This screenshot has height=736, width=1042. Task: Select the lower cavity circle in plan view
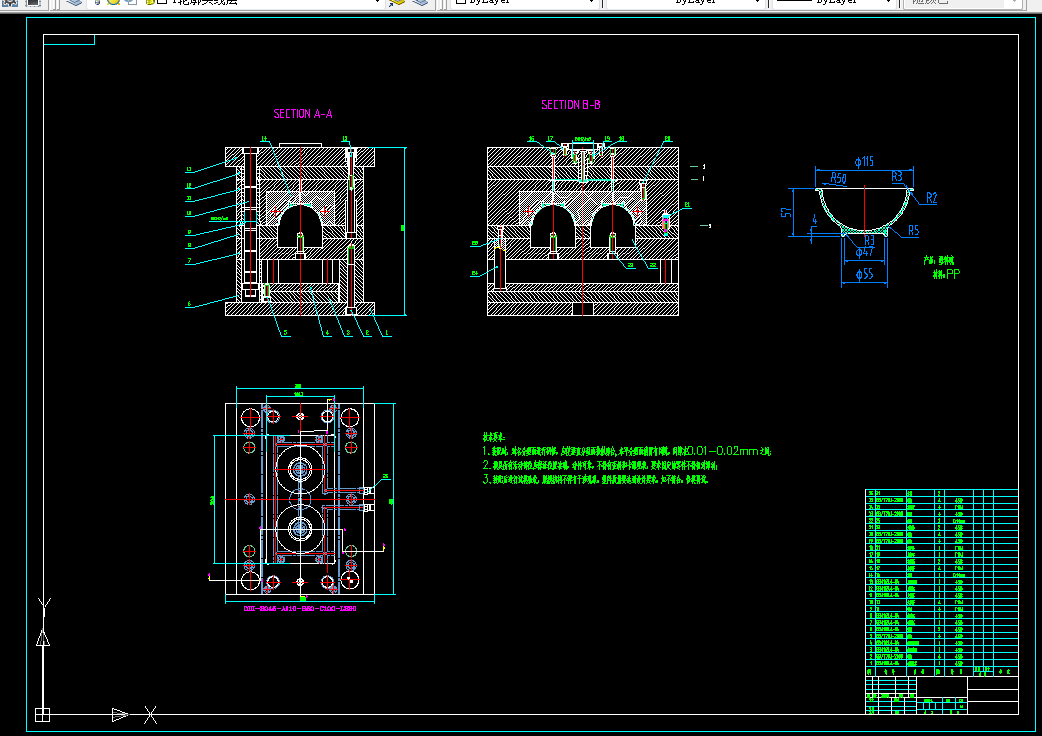[x=300, y=529]
